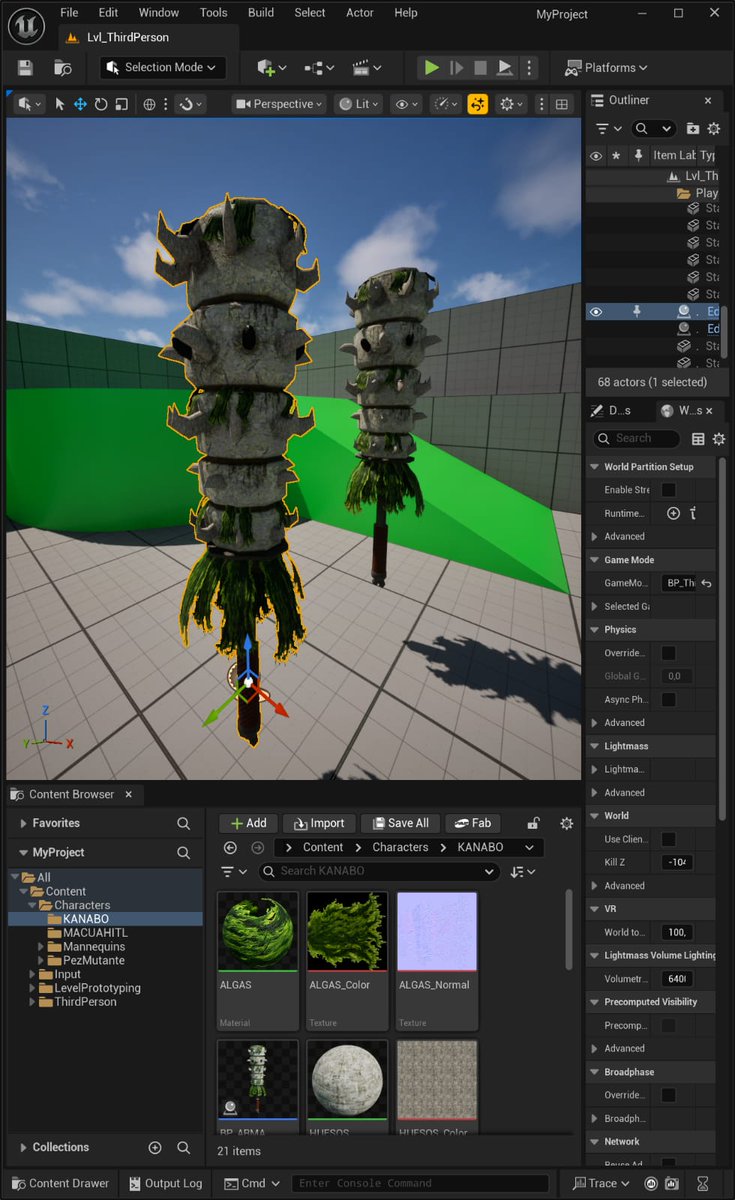Create a new folder in the Outliner

693,129
